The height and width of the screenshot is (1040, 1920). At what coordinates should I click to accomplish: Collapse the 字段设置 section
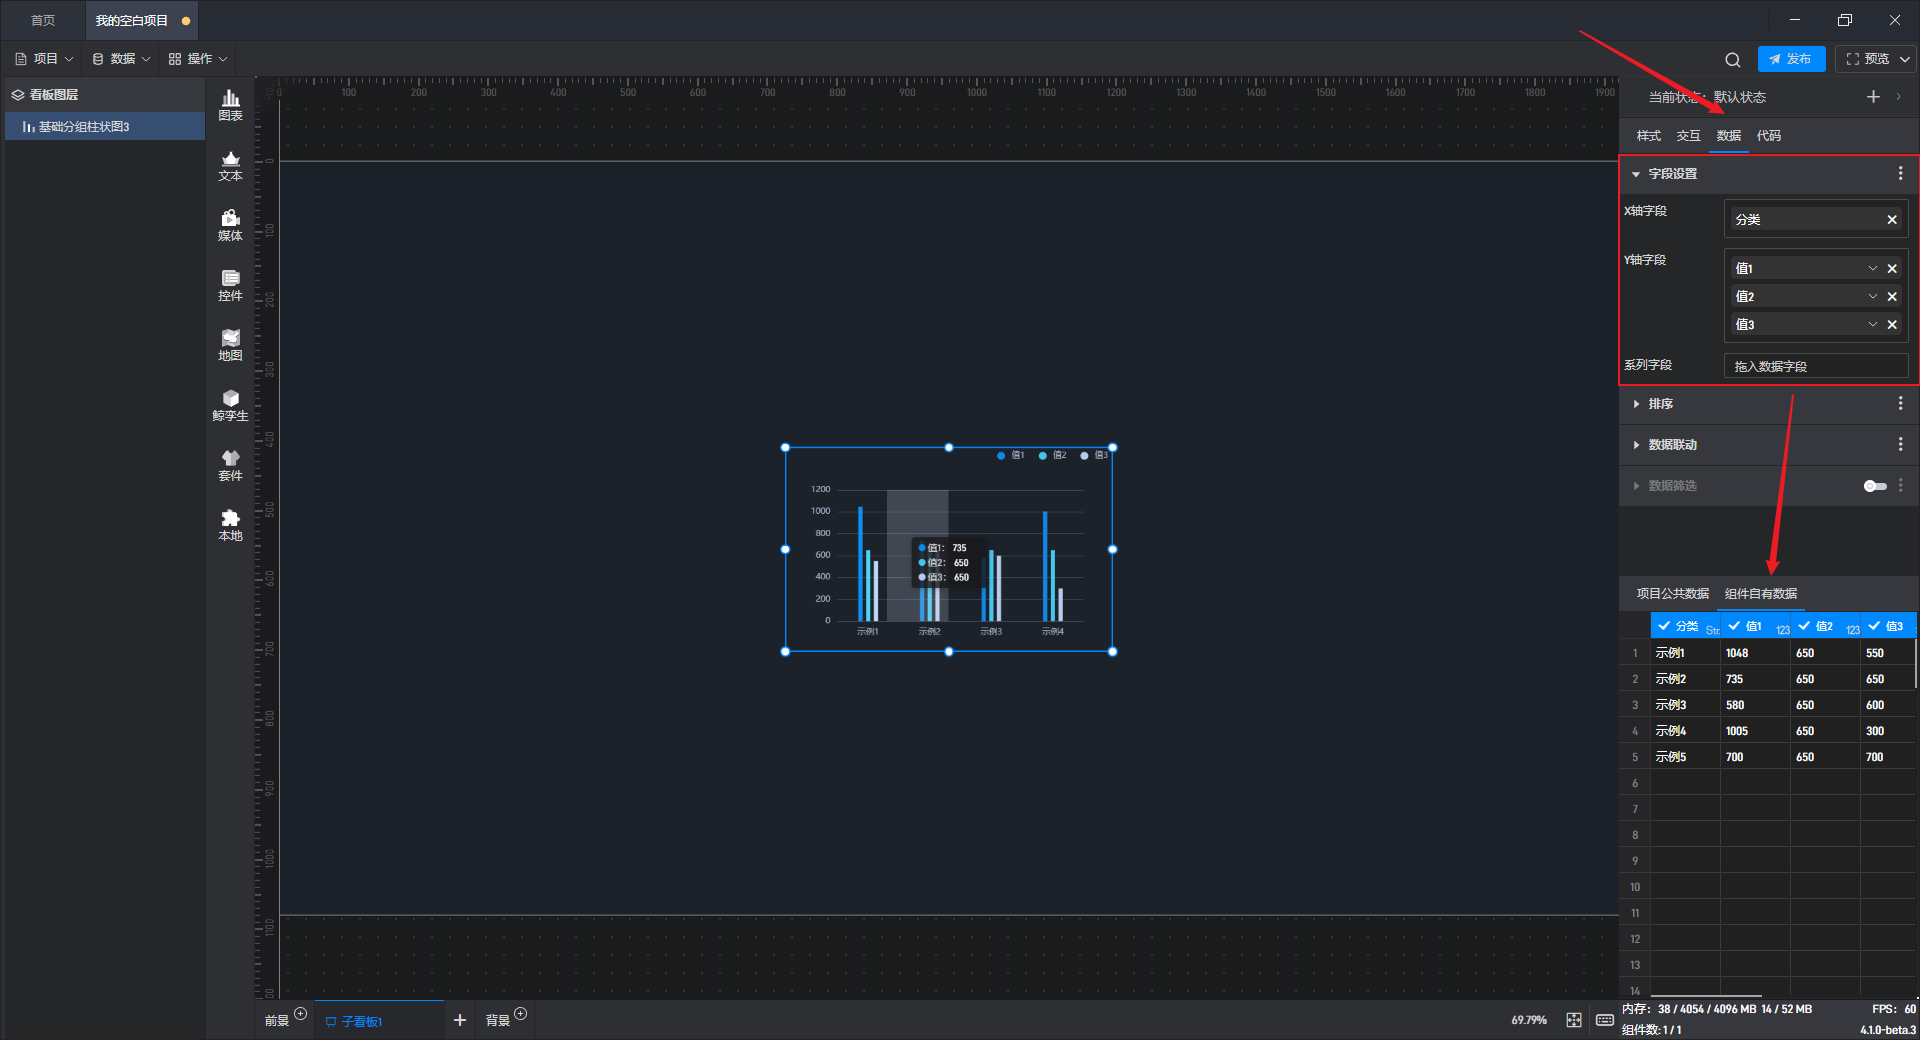click(x=1636, y=174)
